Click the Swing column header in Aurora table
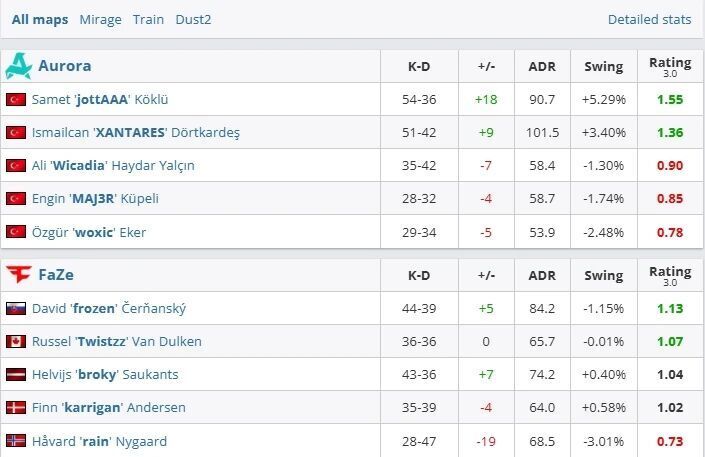Viewport: 705px width, 457px height. [x=603, y=66]
